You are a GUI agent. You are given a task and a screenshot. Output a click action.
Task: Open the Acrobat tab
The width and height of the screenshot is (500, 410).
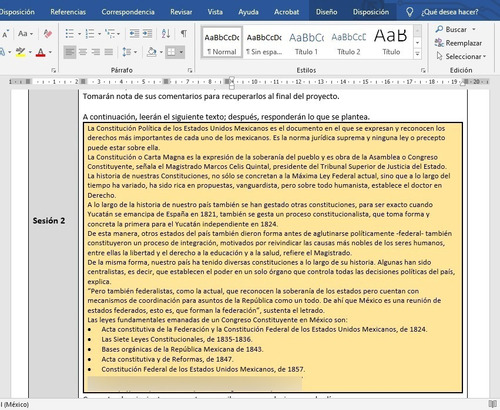(286, 12)
